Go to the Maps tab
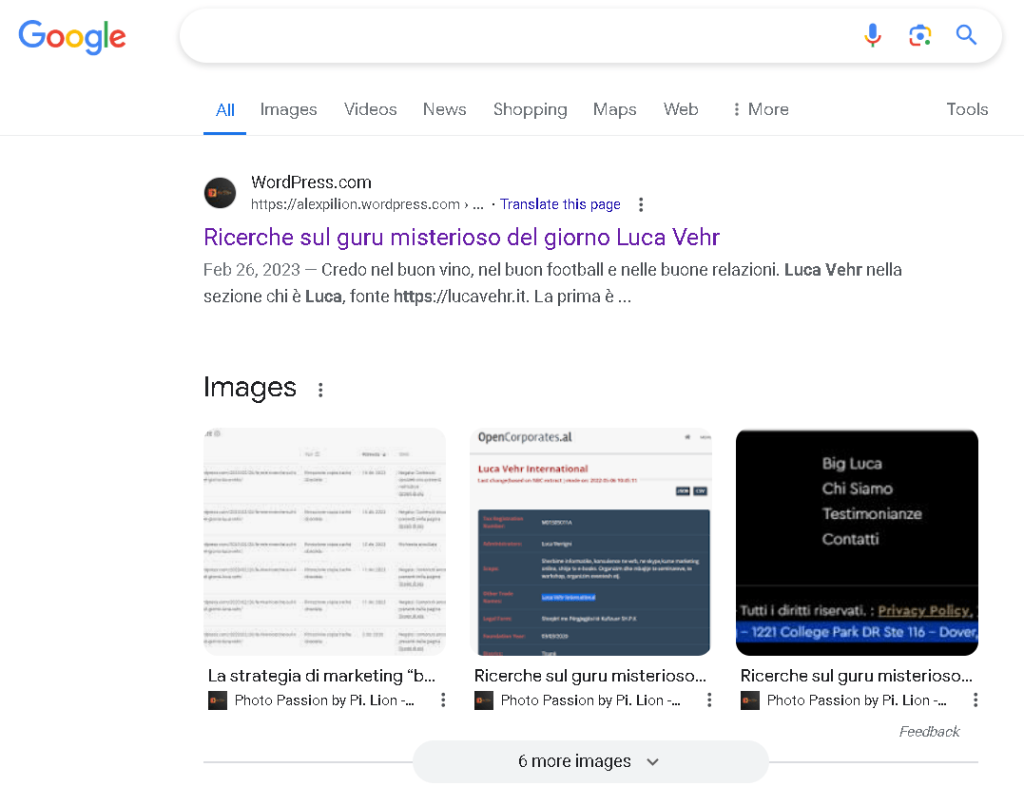Screen dimensions: 1024x786 click(x=615, y=110)
